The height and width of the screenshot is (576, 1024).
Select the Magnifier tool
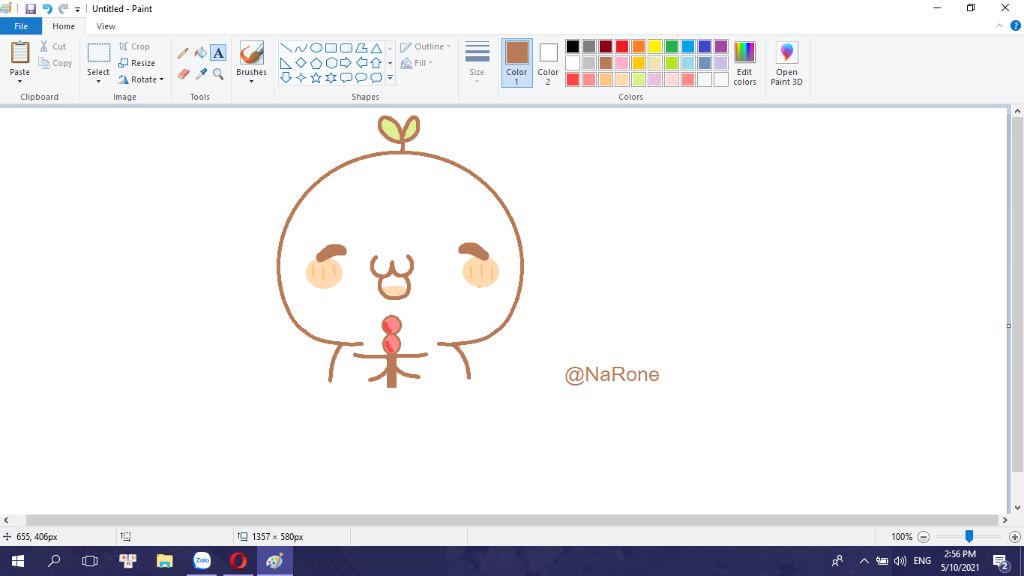tap(218, 74)
